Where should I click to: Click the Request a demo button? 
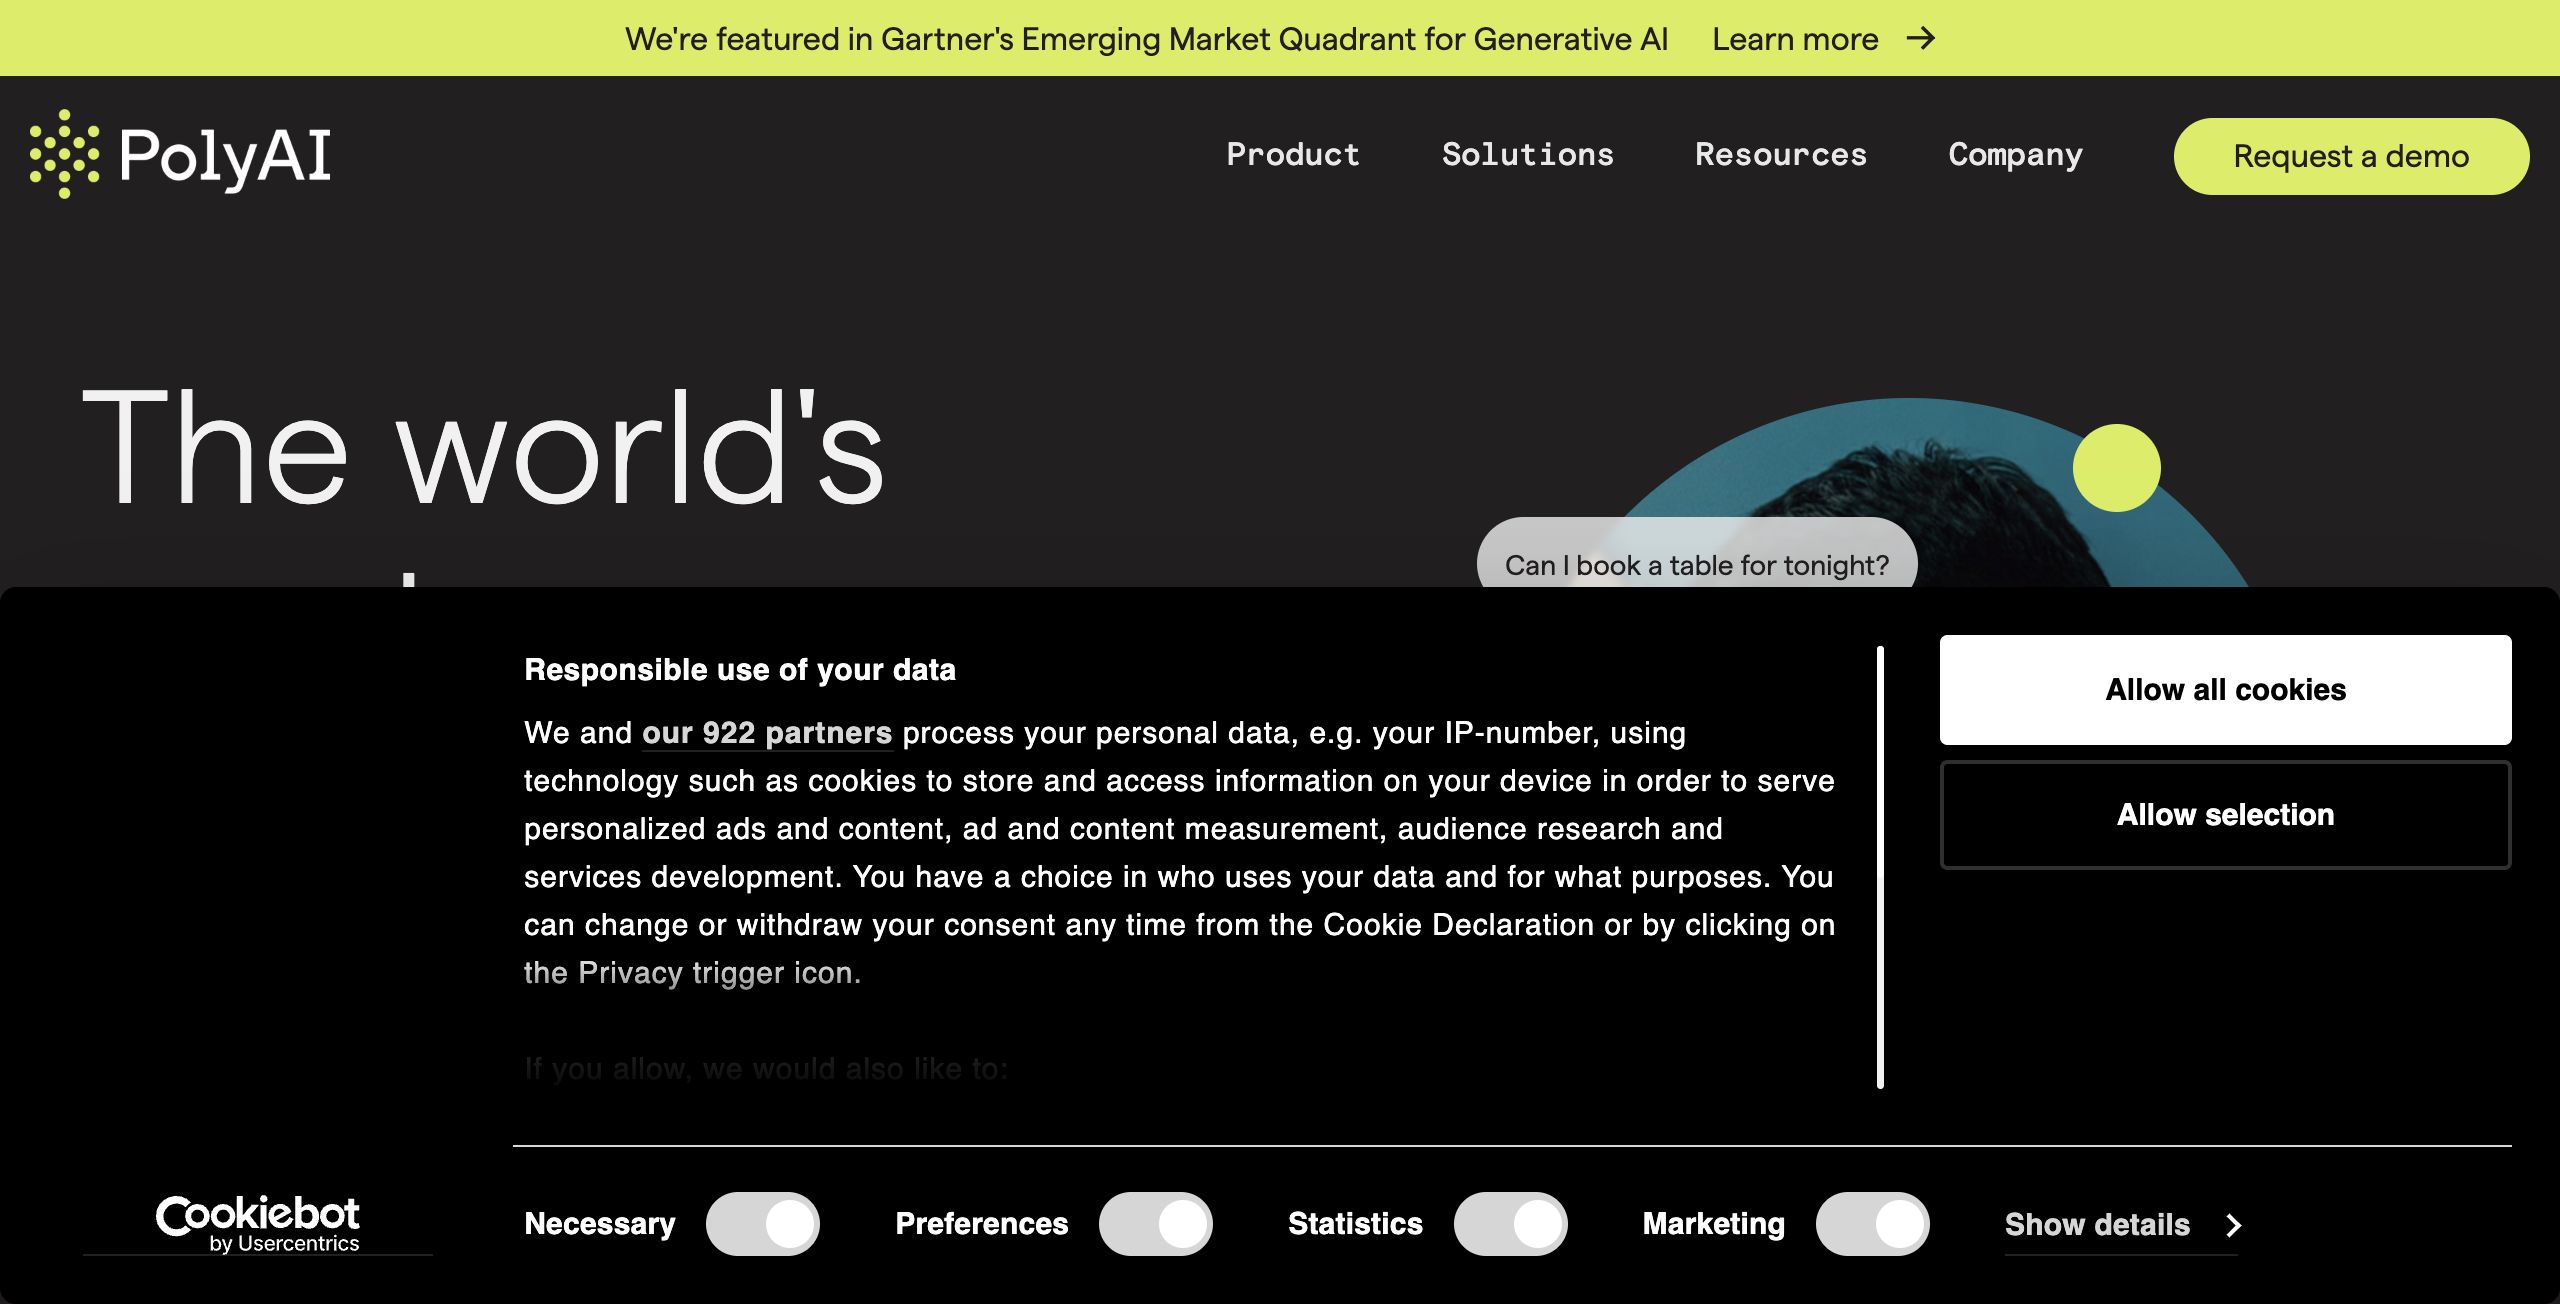point(2351,157)
